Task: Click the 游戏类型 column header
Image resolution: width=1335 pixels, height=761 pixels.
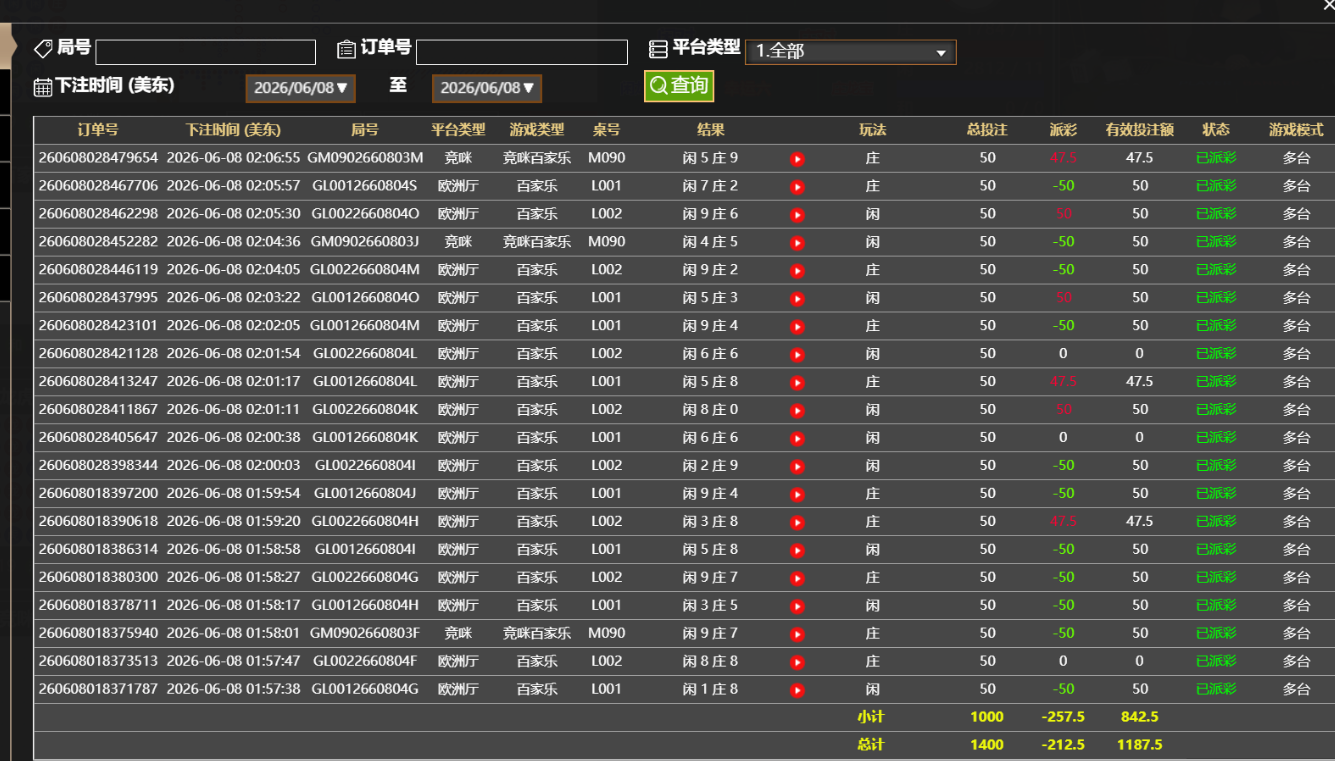Action: 537,130
